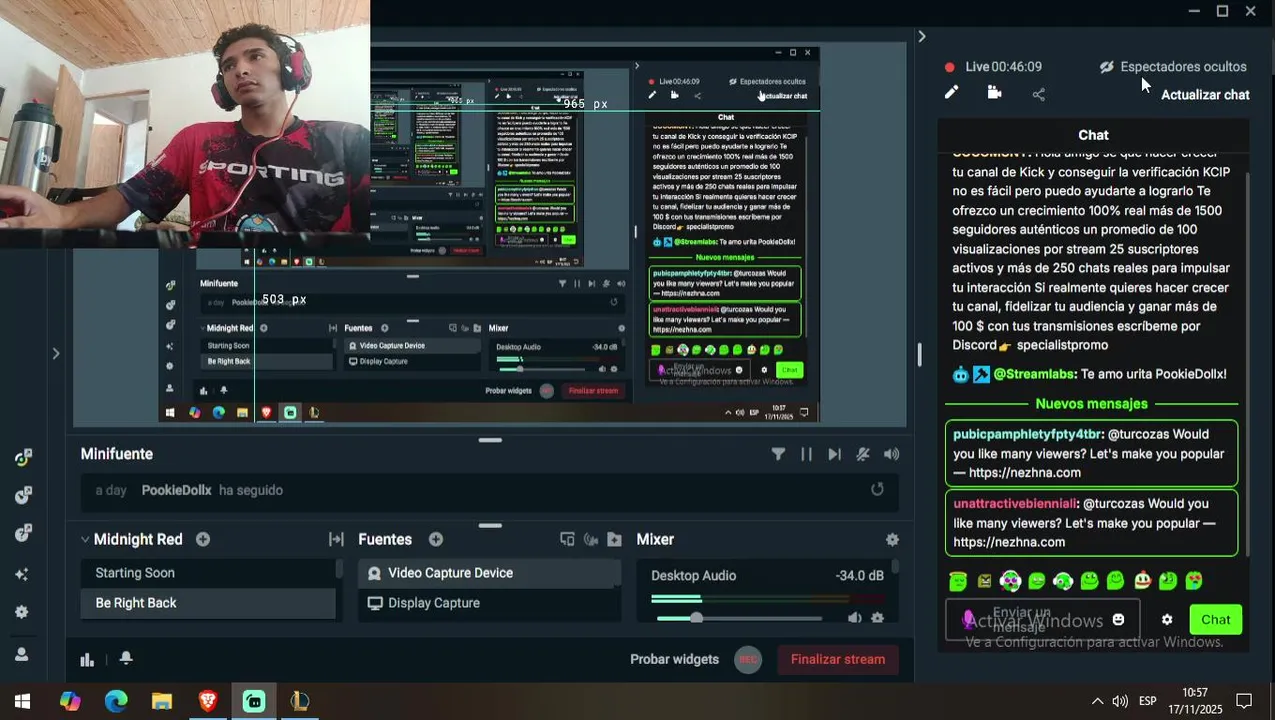The image size is (1275, 720).
Task: Toggle selective recording icon in Fuentes header
Action: [x=591, y=539]
